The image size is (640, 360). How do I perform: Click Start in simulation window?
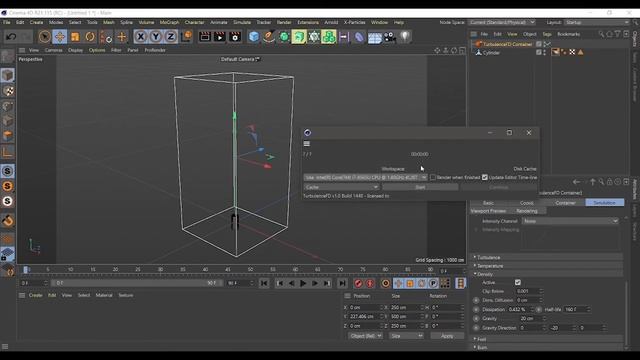(x=420, y=187)
